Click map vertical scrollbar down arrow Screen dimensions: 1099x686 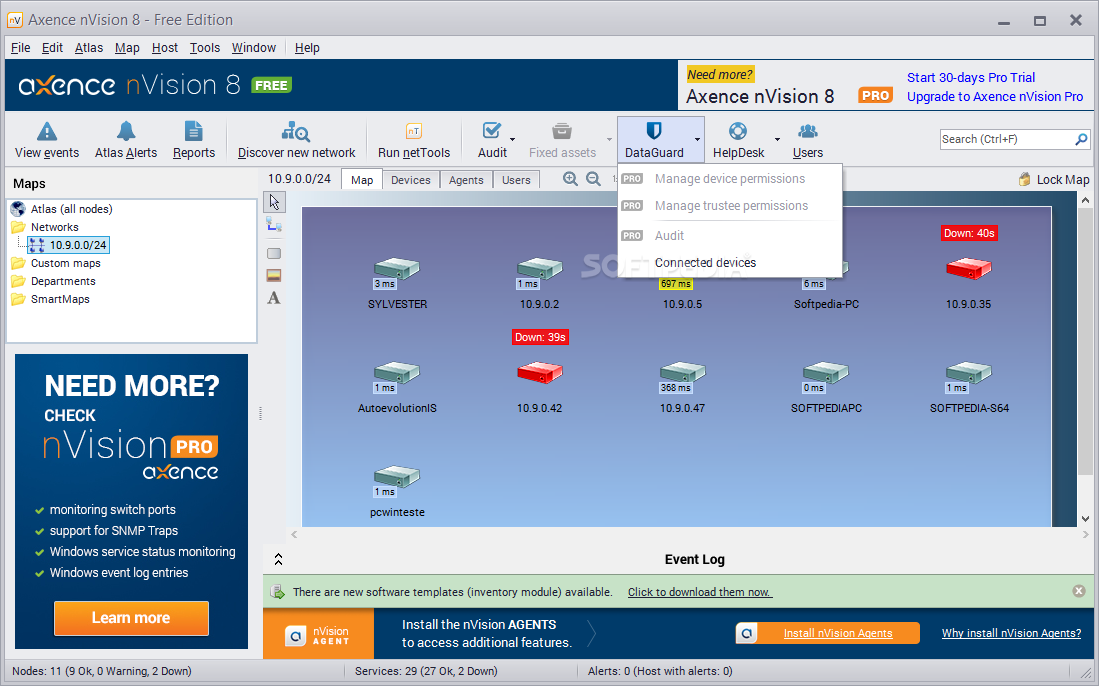1085,519
